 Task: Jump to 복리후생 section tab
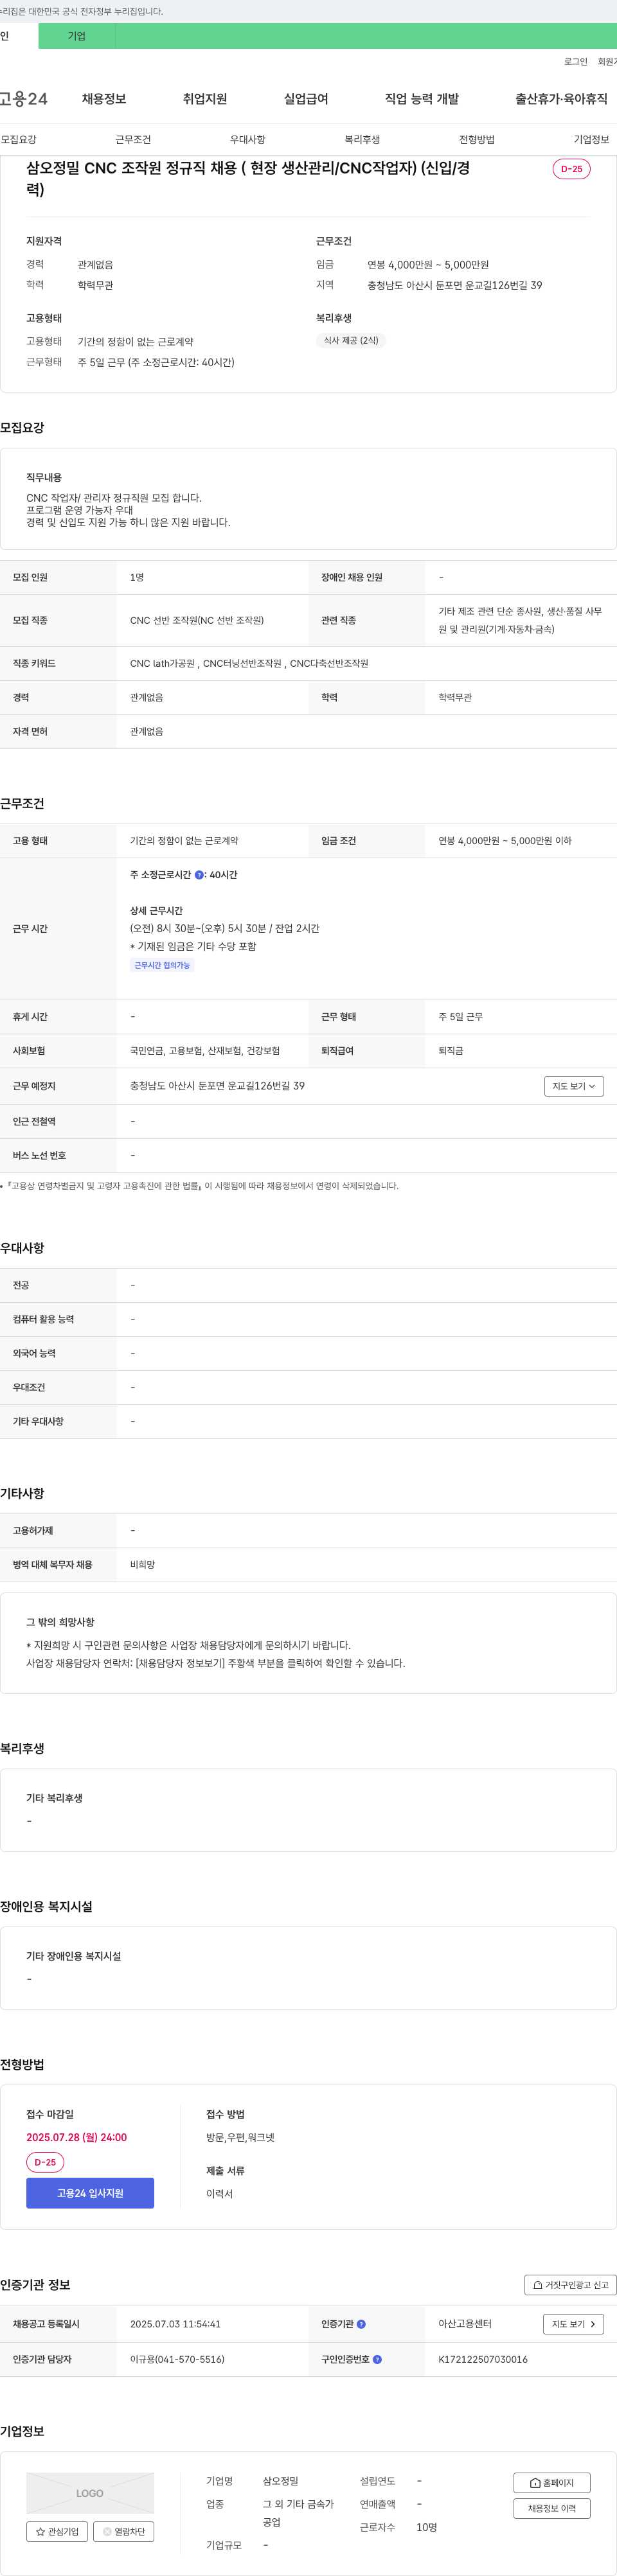(x=362, y=139)
